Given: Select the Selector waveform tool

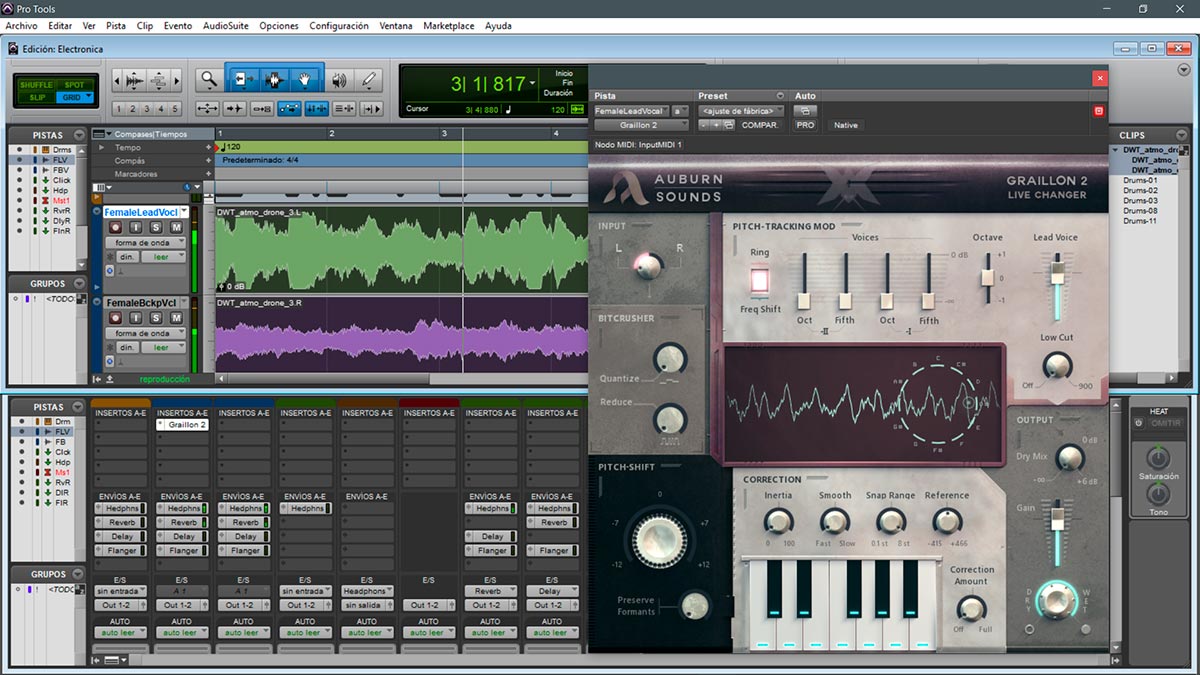Looking at the screenshot, I should [x=274, y=79].
